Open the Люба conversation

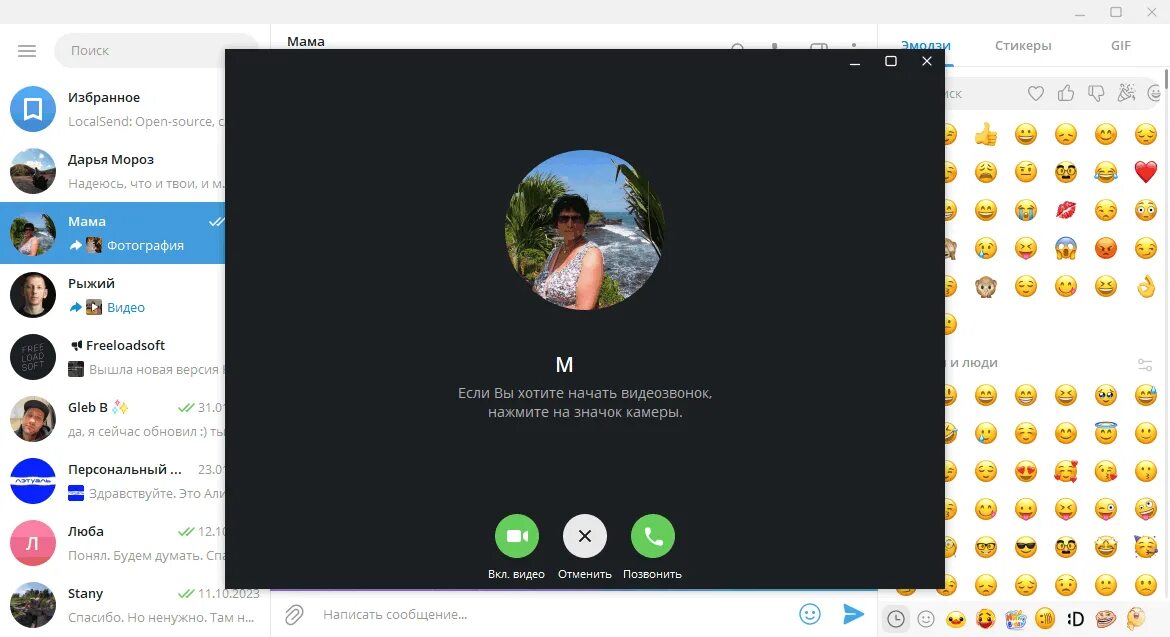pos(113,542)
